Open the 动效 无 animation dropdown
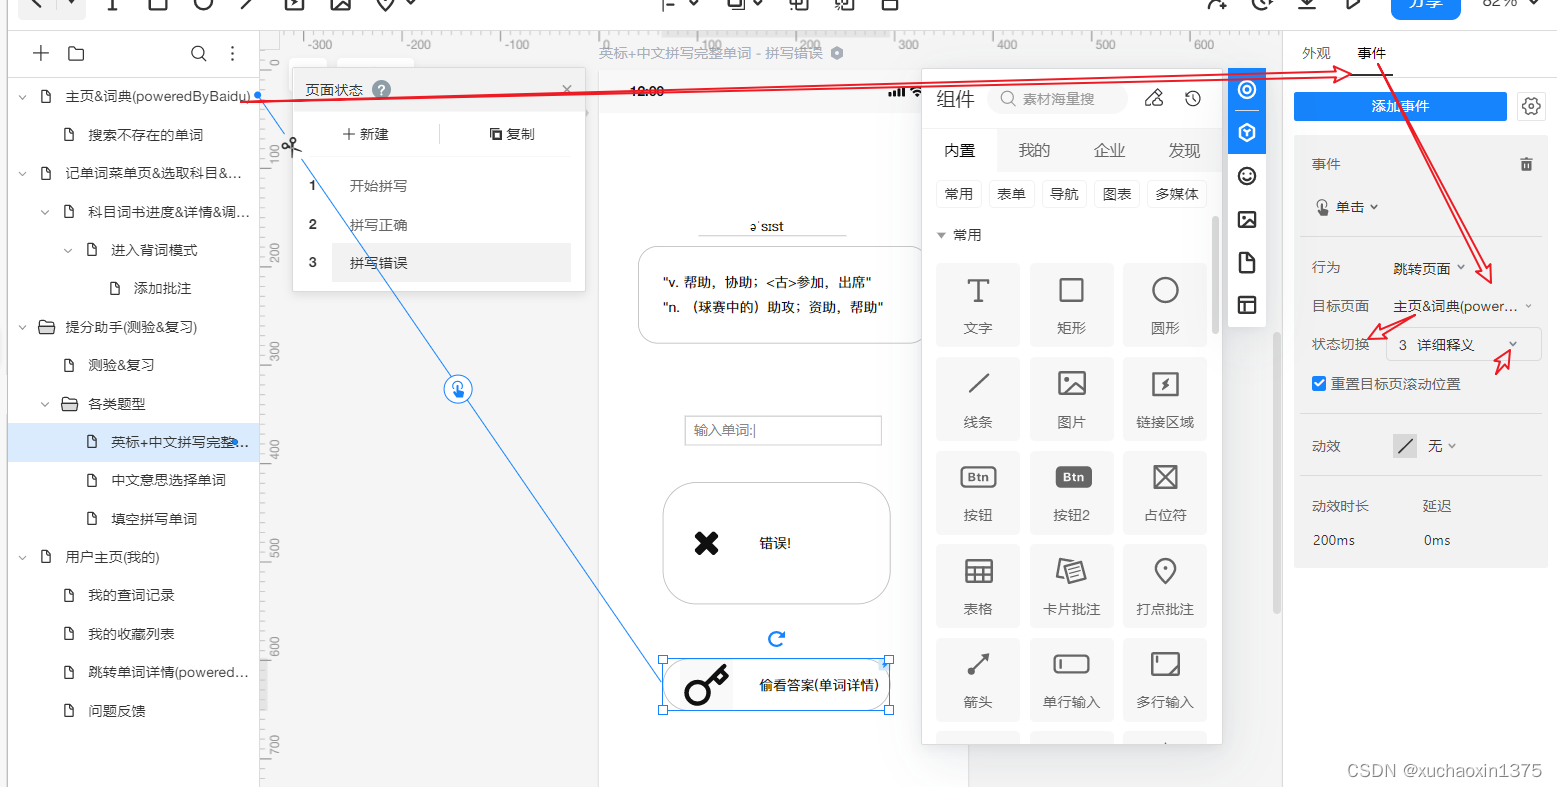The height and width of the screenshot is (787, 1557). pos(1442,446)
